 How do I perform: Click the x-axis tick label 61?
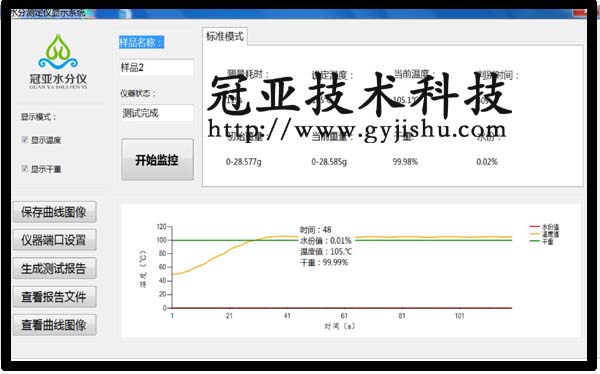[344, 316]
